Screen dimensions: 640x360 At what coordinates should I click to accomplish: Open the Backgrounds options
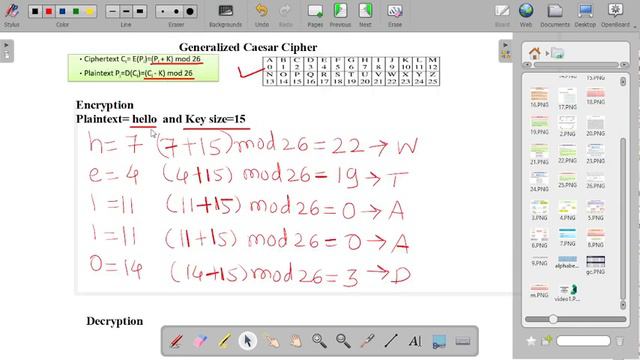click(x=225, y=15)
